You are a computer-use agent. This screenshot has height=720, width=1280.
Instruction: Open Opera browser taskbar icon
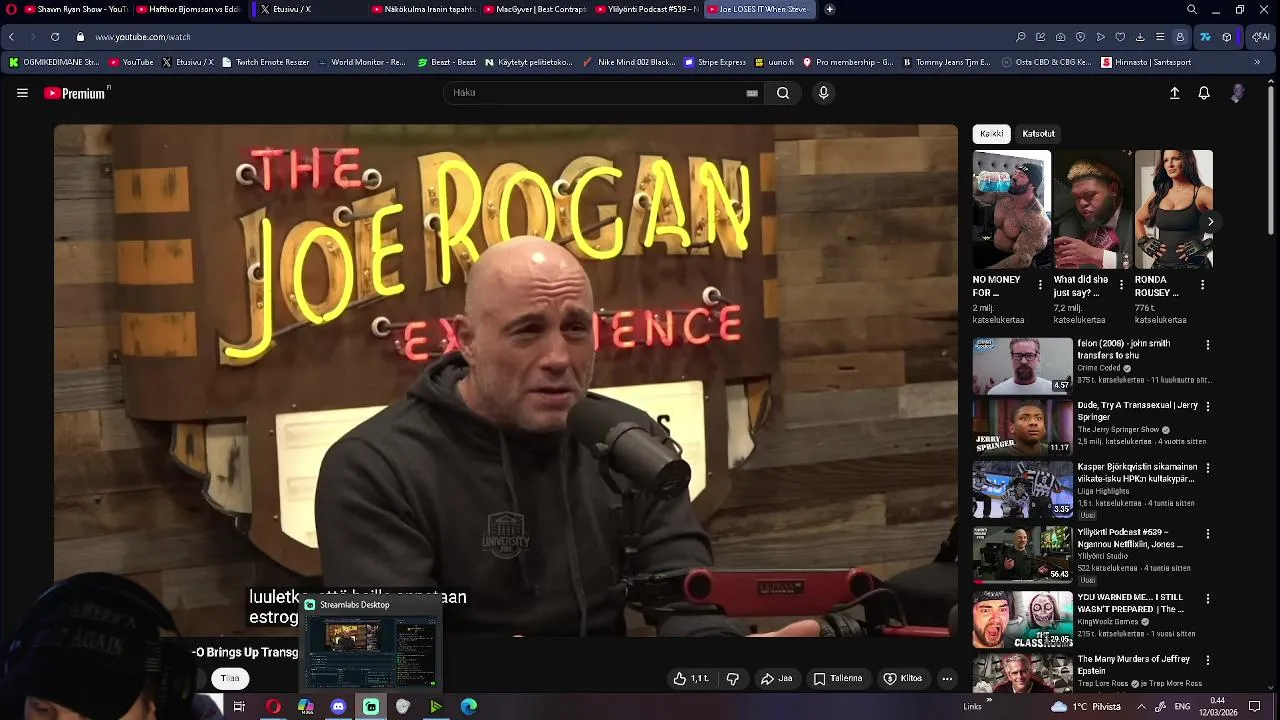point(273,707)
